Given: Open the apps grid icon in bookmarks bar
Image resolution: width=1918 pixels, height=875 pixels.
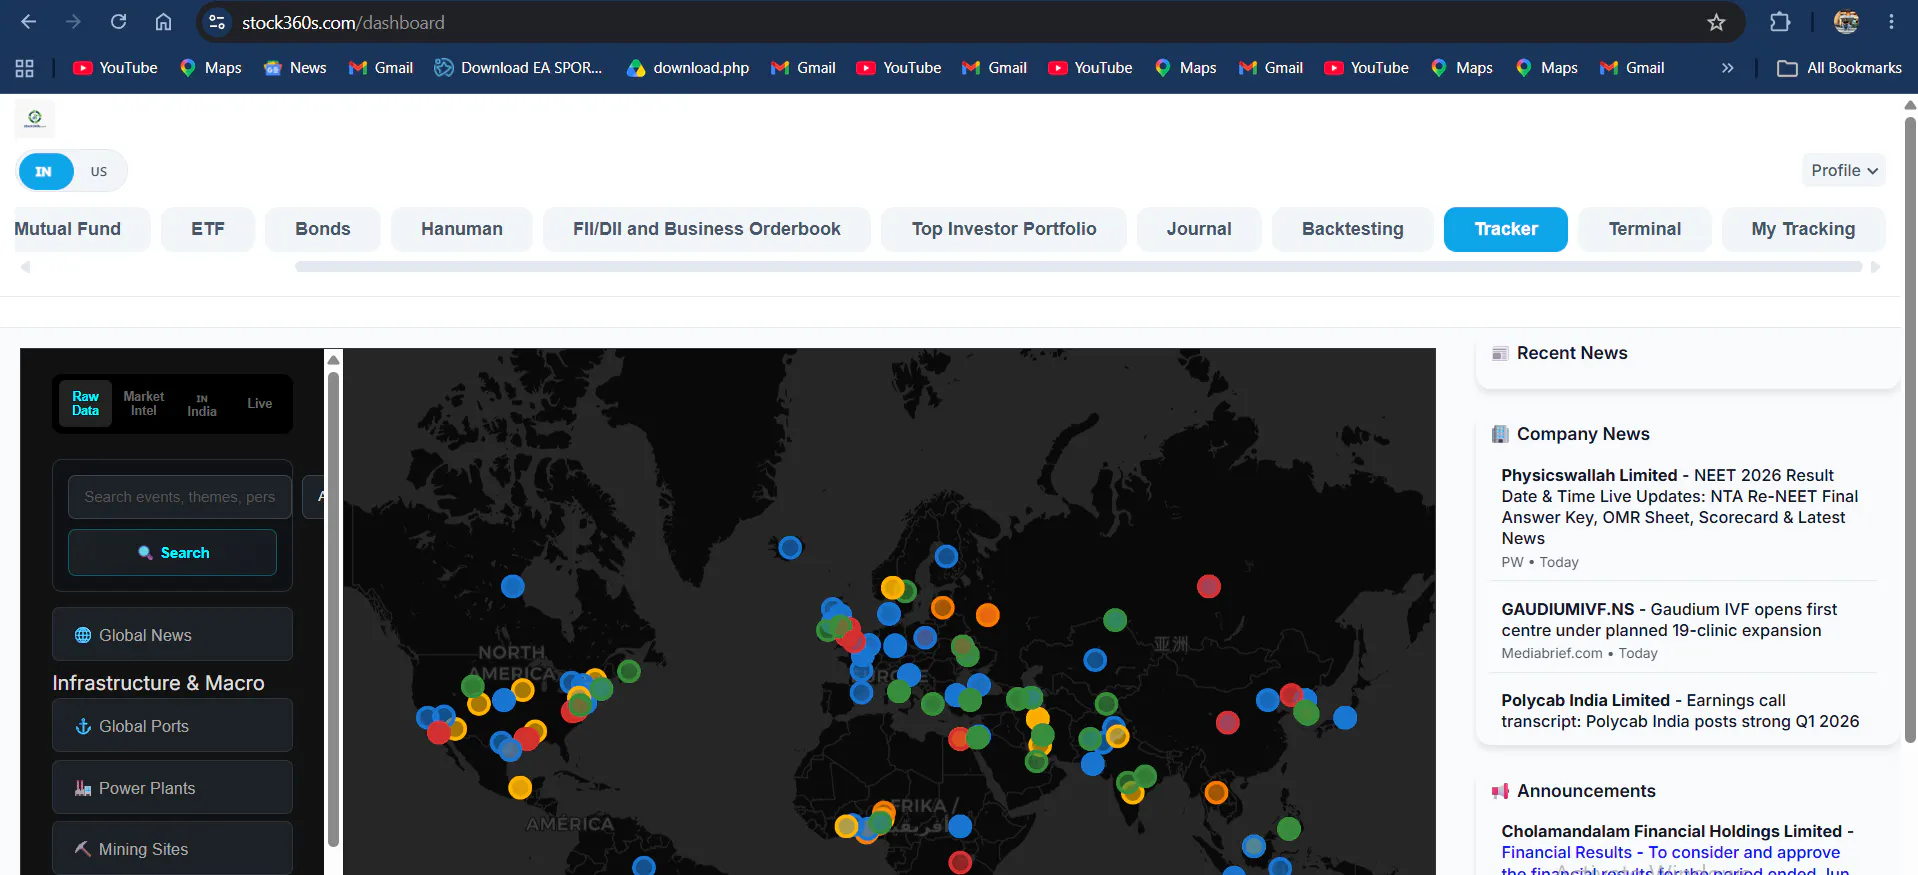Looking at the screenshot, I should 25,68.
